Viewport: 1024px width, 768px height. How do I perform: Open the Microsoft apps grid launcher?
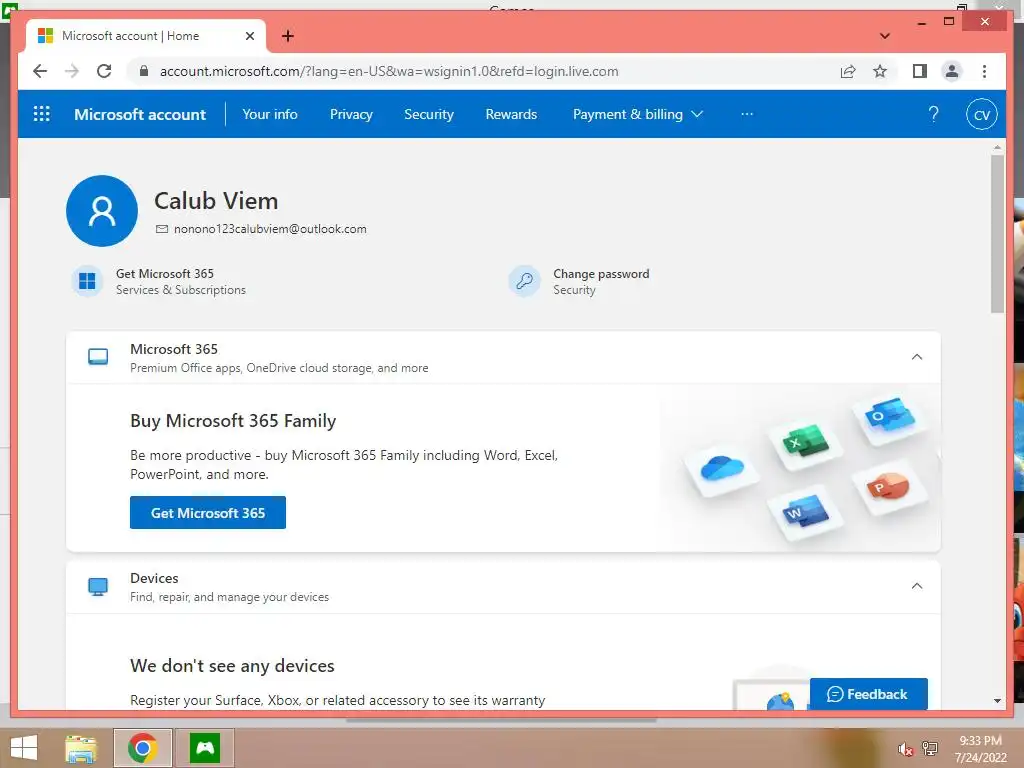click(41, 114)
